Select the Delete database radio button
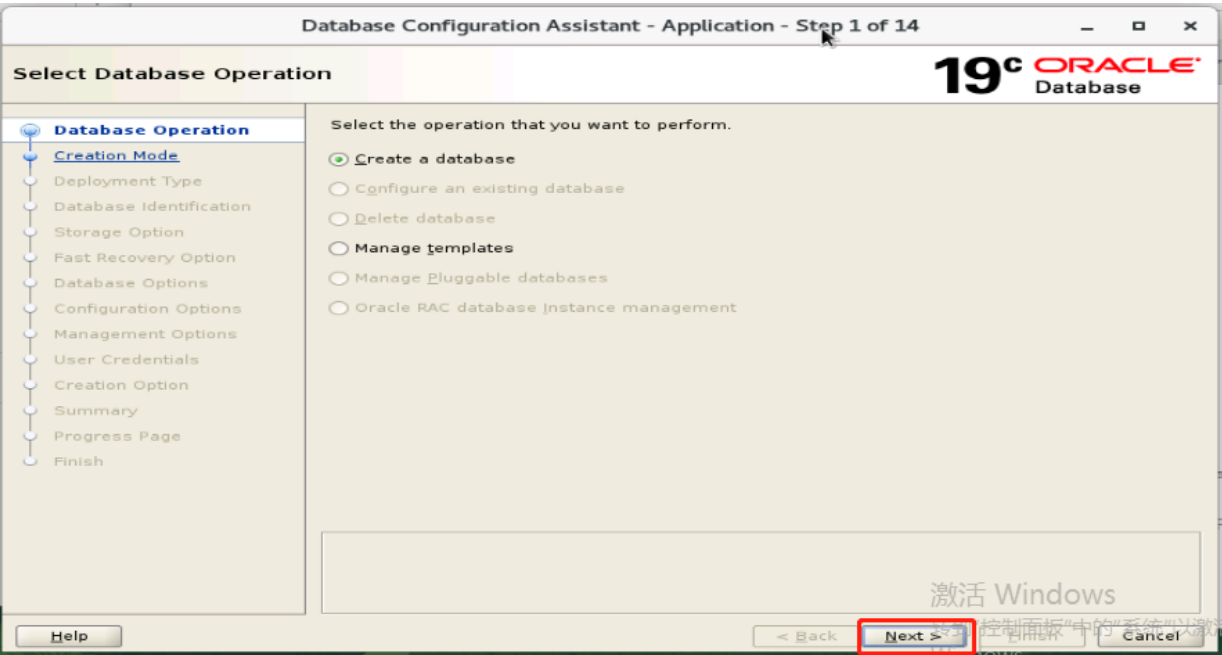This screenshot has width=1222, height=655. (x=339, y=218)
